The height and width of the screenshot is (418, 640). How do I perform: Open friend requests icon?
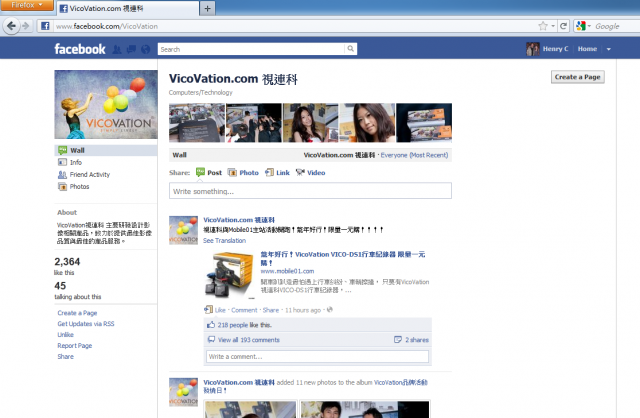tap(117, 49)
